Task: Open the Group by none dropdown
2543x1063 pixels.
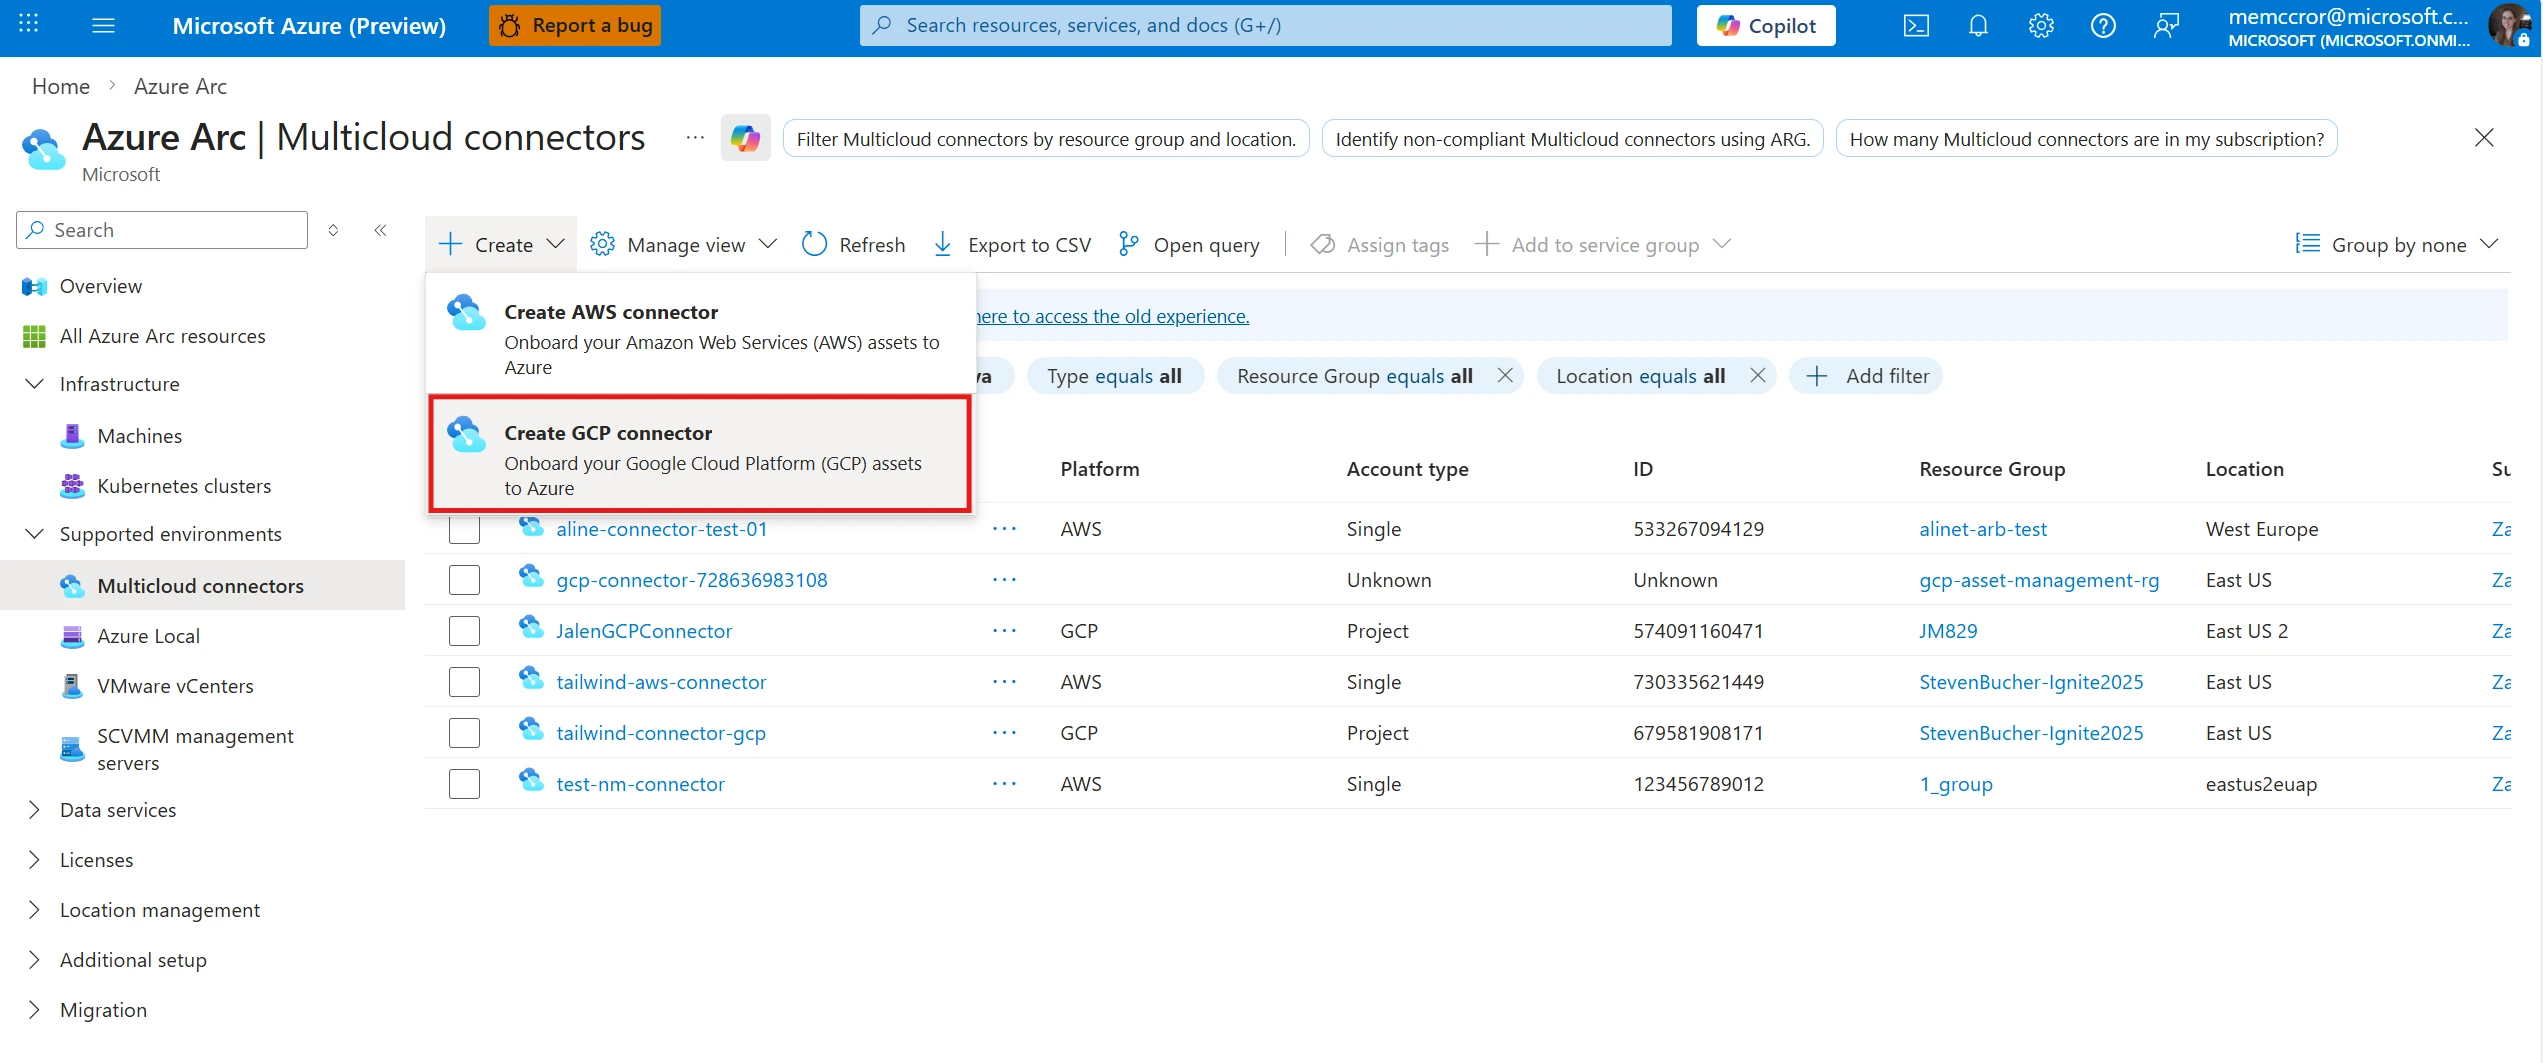Action: 2395,243
